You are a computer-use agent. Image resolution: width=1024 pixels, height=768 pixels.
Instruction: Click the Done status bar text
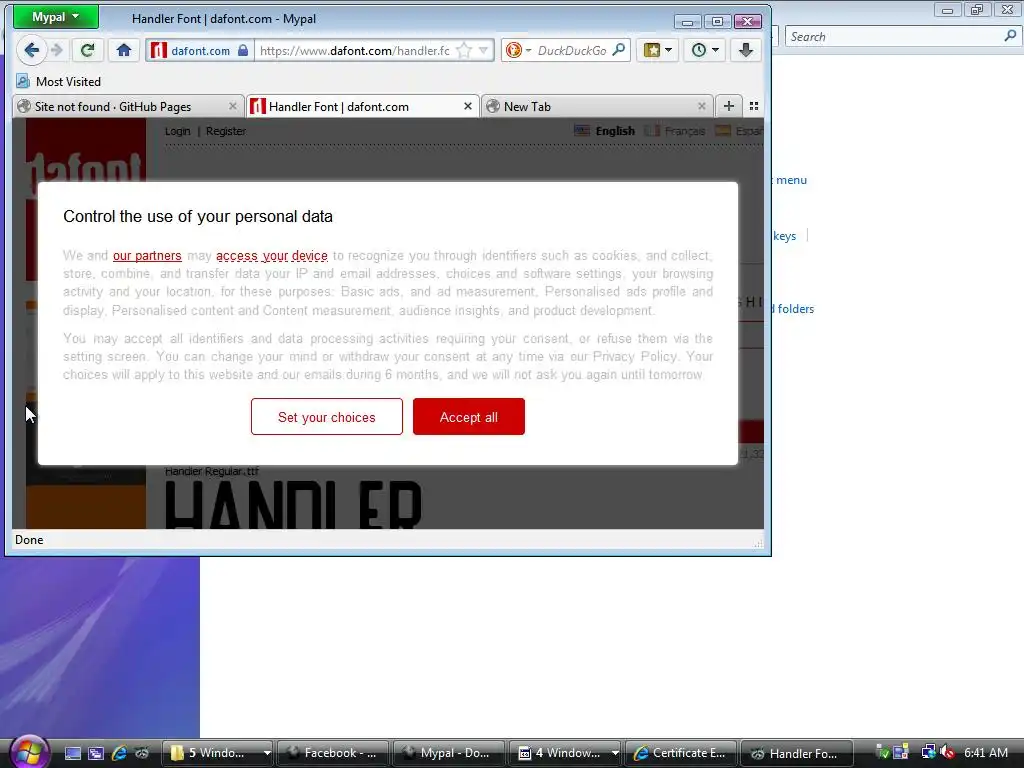[x=29, y=540]
